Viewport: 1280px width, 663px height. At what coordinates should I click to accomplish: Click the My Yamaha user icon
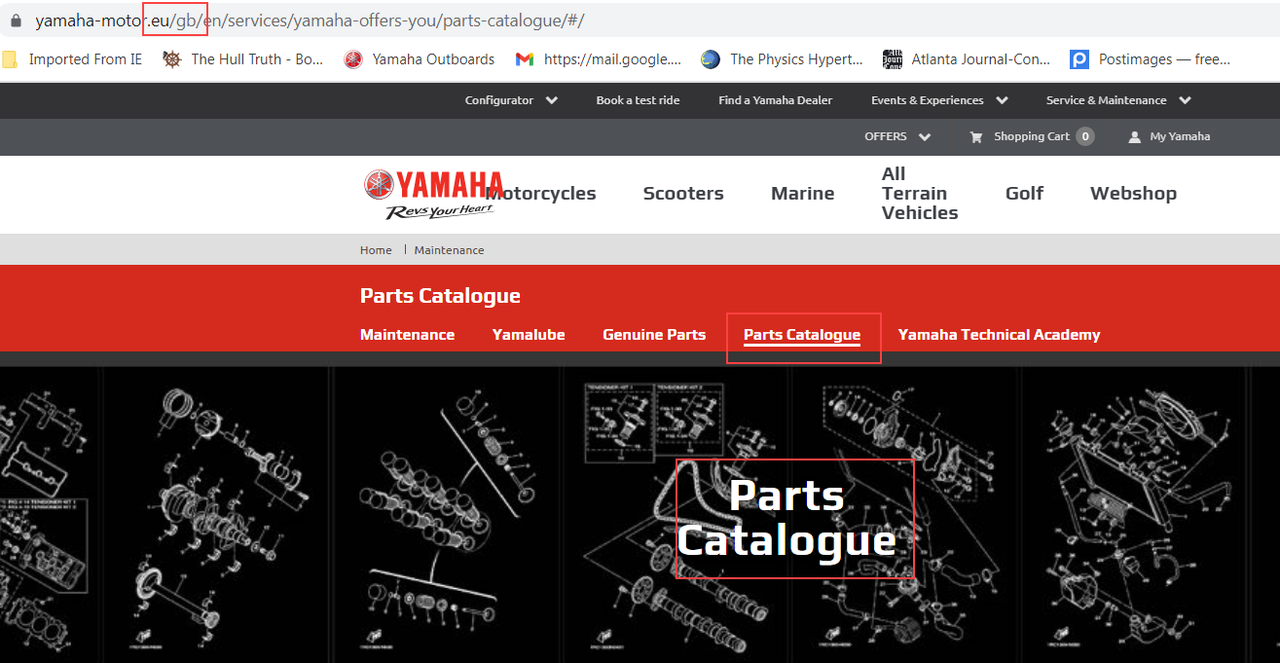point(1134,137)
